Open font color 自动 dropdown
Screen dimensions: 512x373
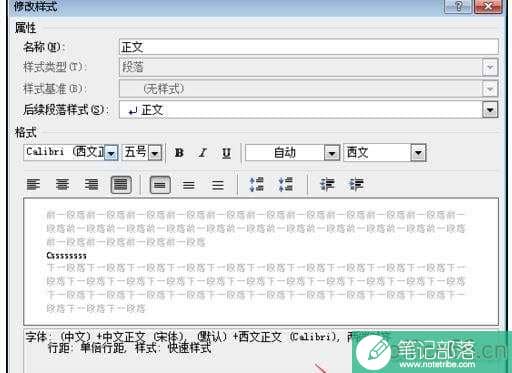[332, 153]
